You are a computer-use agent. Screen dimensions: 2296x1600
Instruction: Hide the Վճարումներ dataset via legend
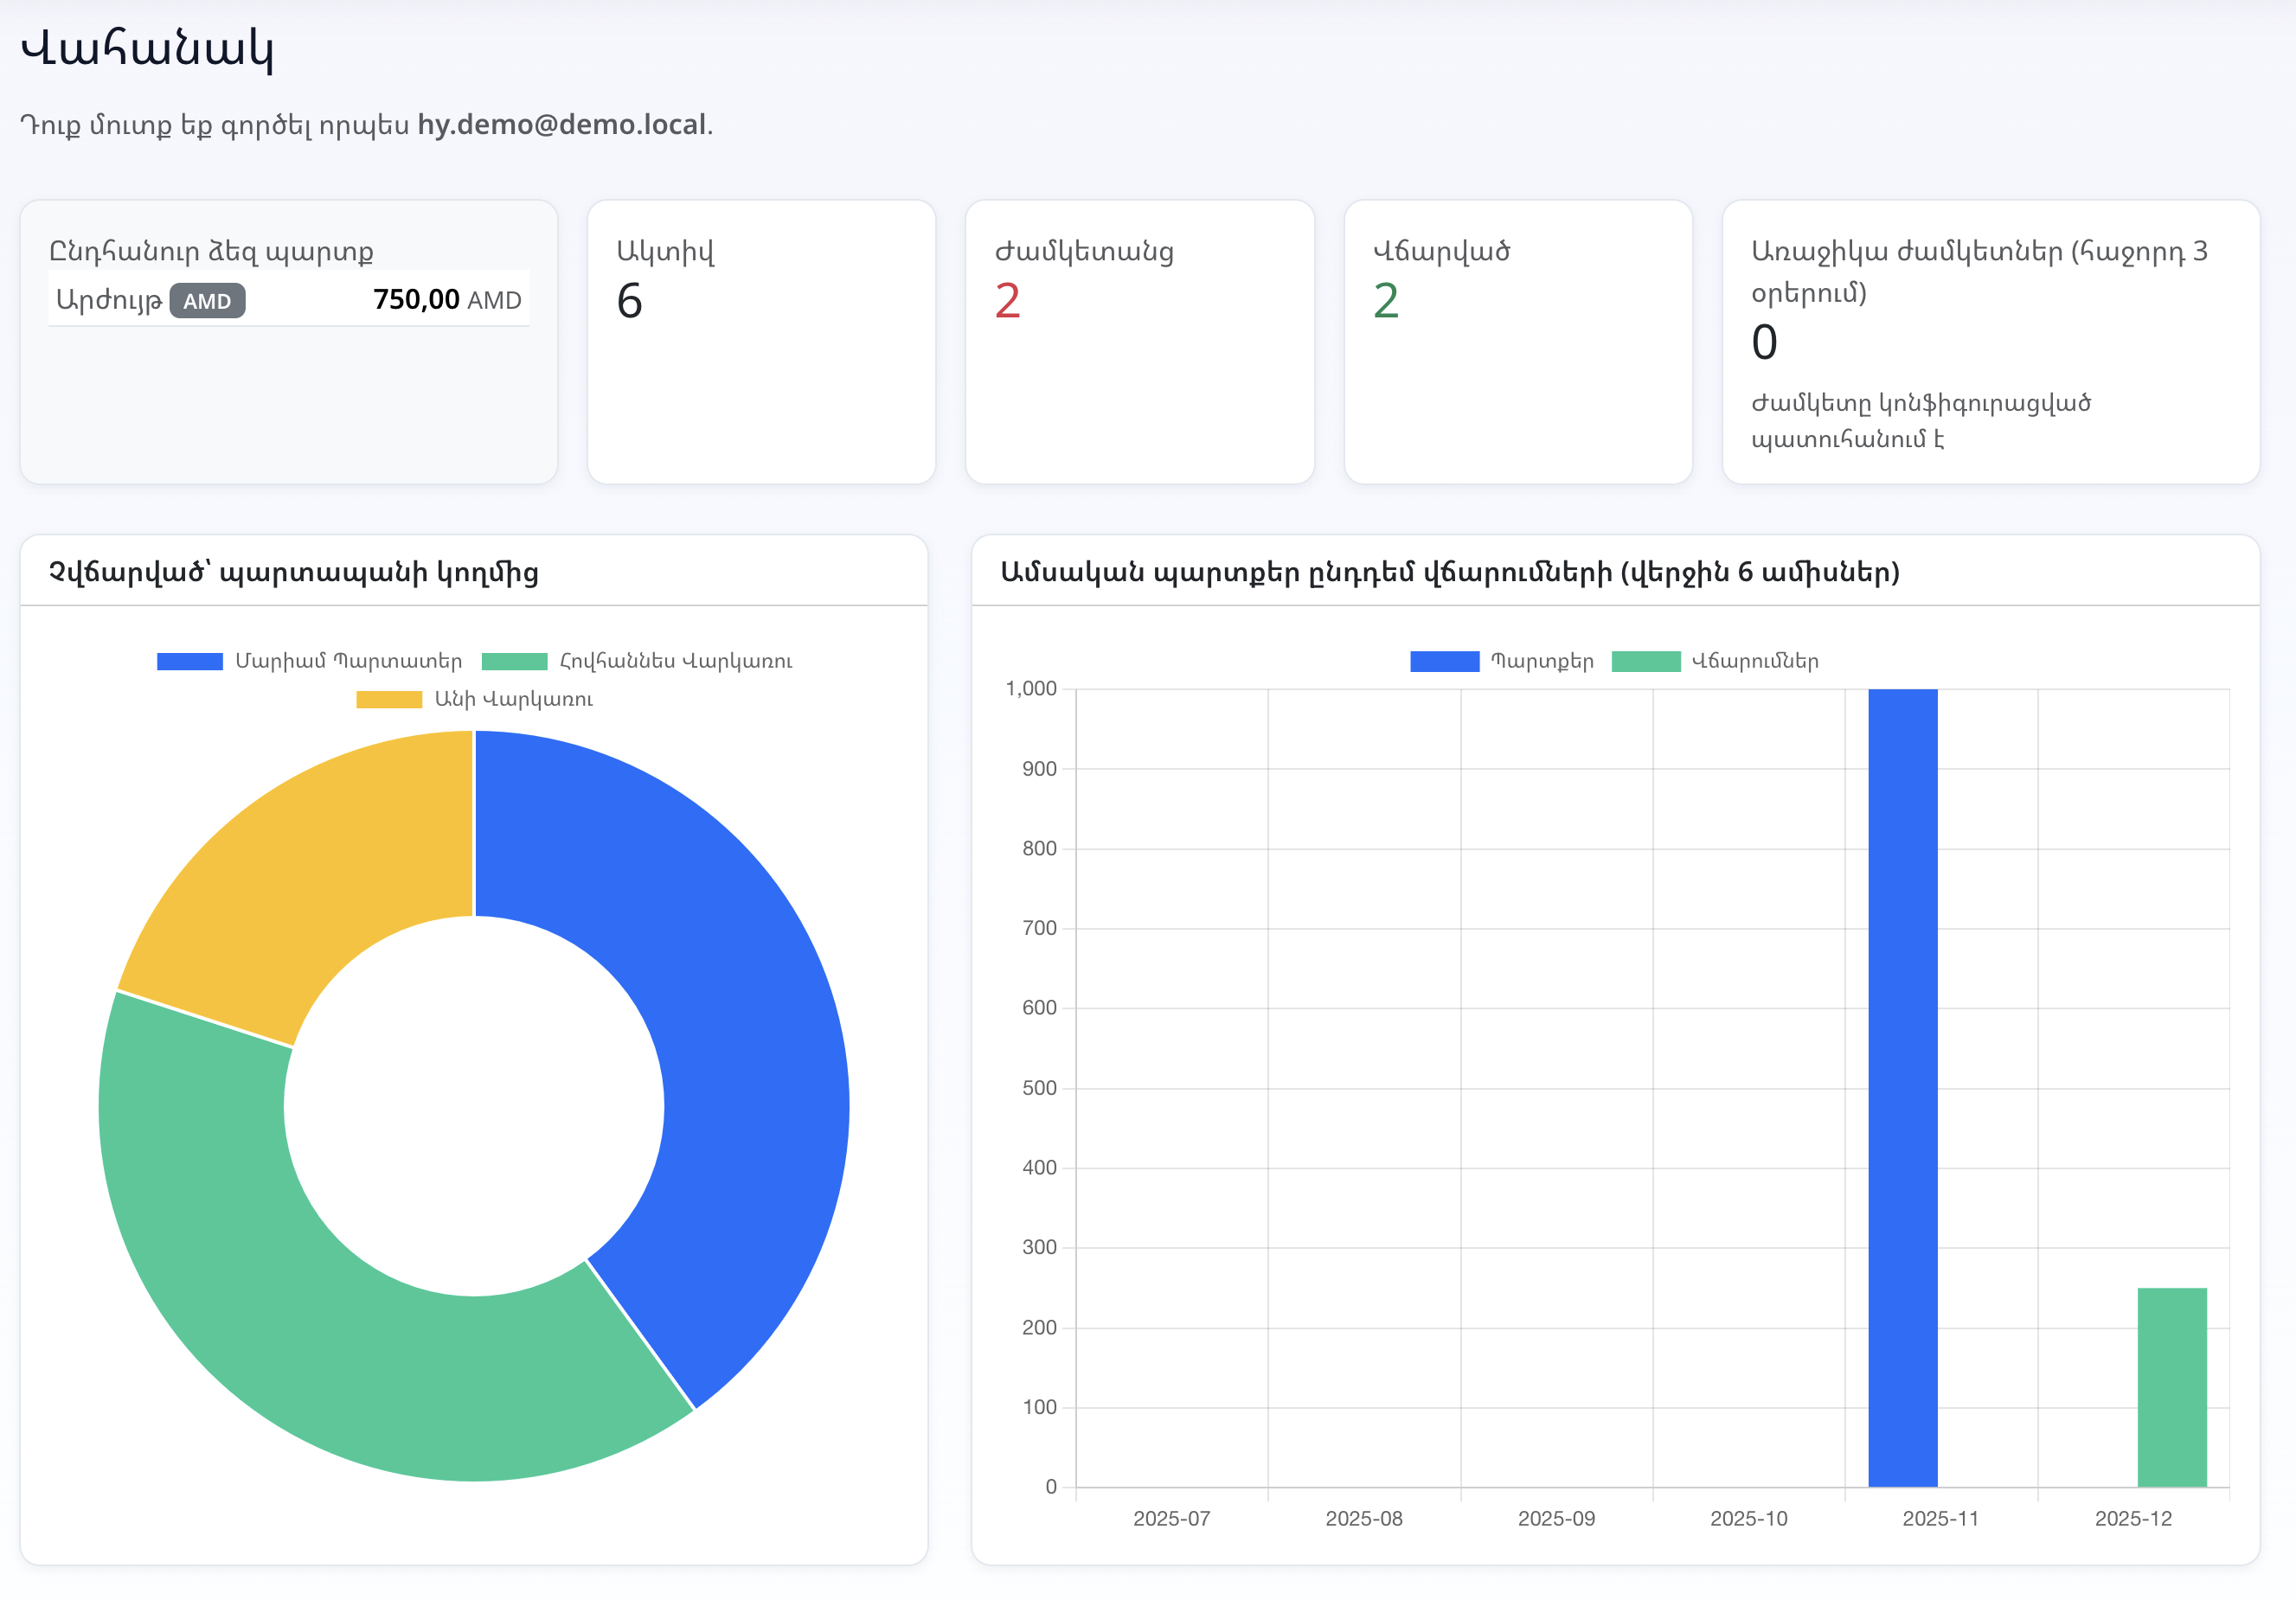pyautogui.click(x=1645, y=661)
